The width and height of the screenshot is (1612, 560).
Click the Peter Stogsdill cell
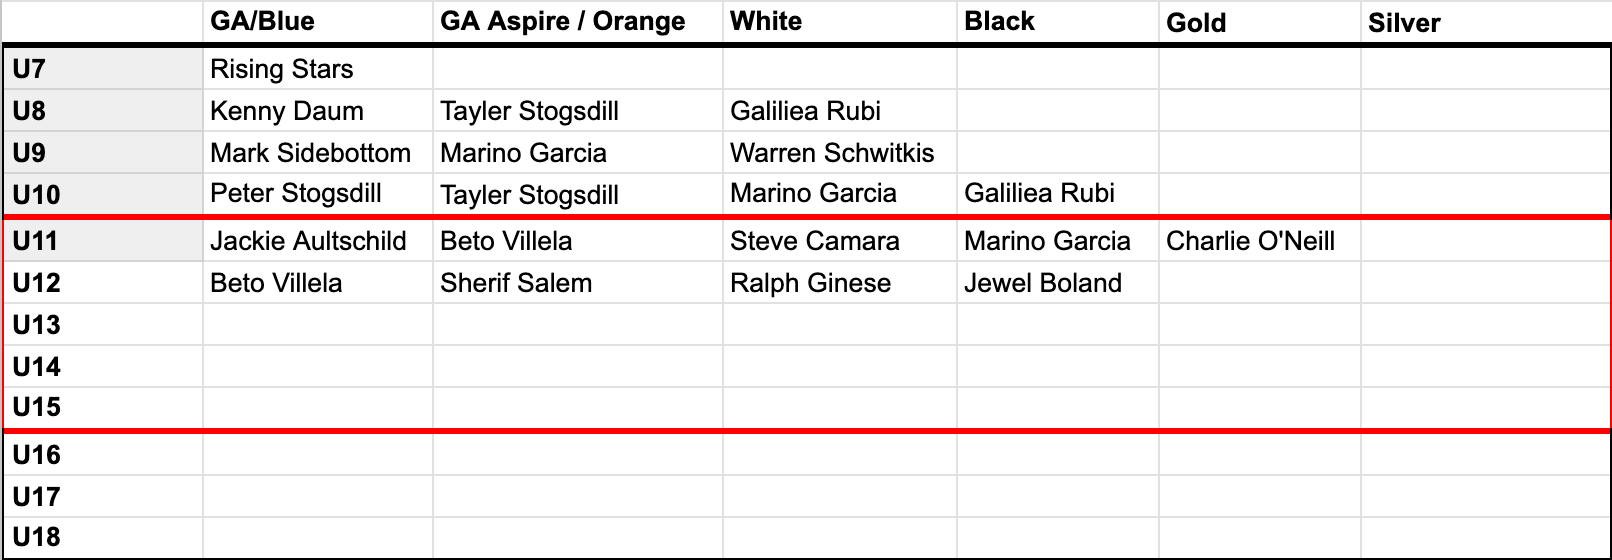[x=296, y=193]
